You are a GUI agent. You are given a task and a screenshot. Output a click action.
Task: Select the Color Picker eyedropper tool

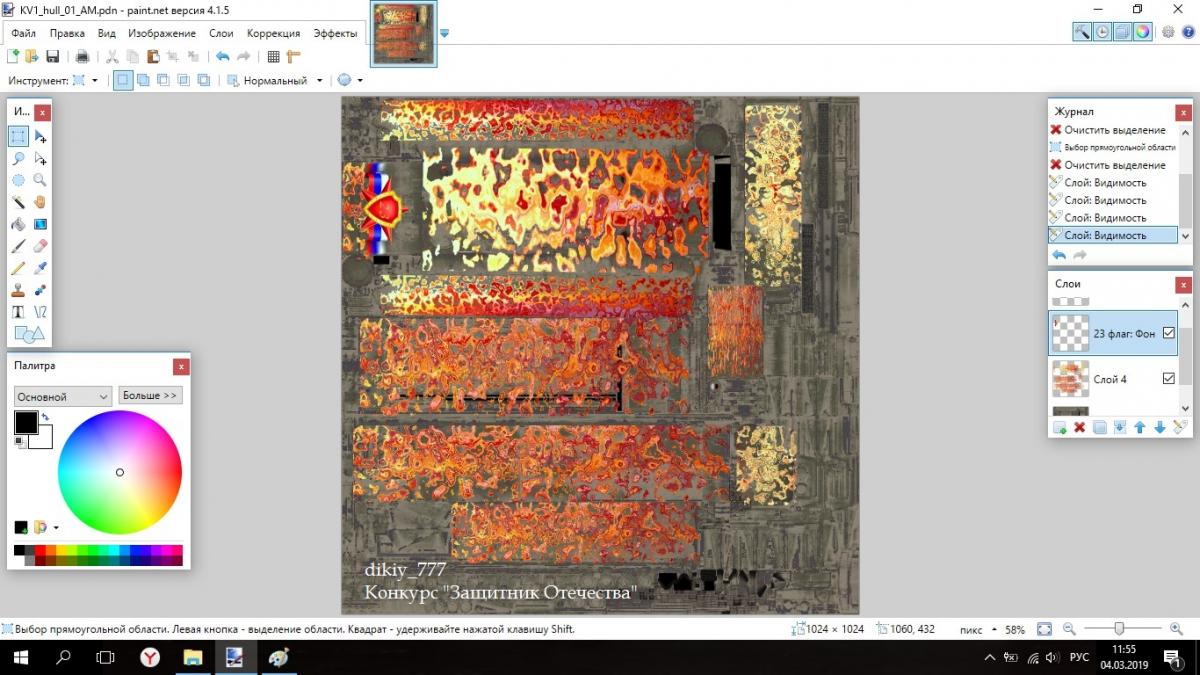tap(40, 268)
